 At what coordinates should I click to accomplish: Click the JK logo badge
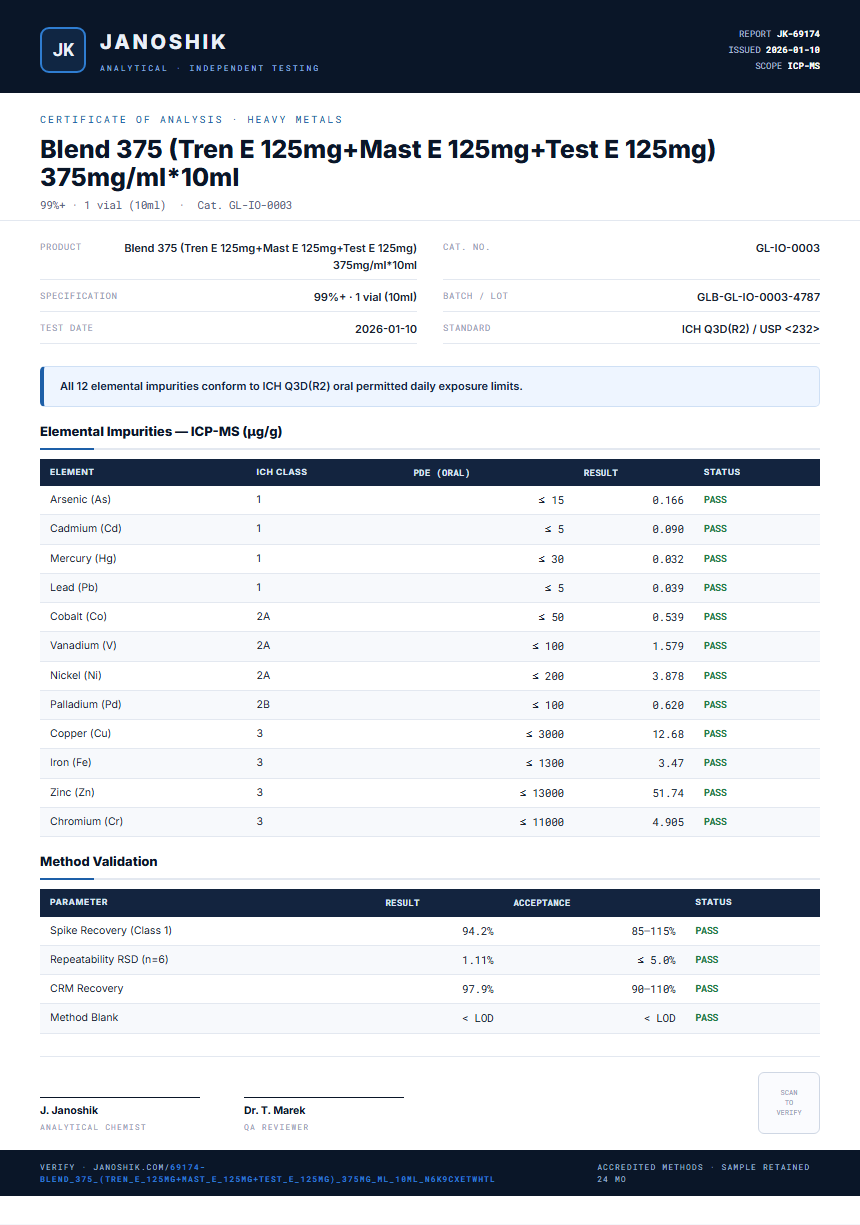point(63,50)
